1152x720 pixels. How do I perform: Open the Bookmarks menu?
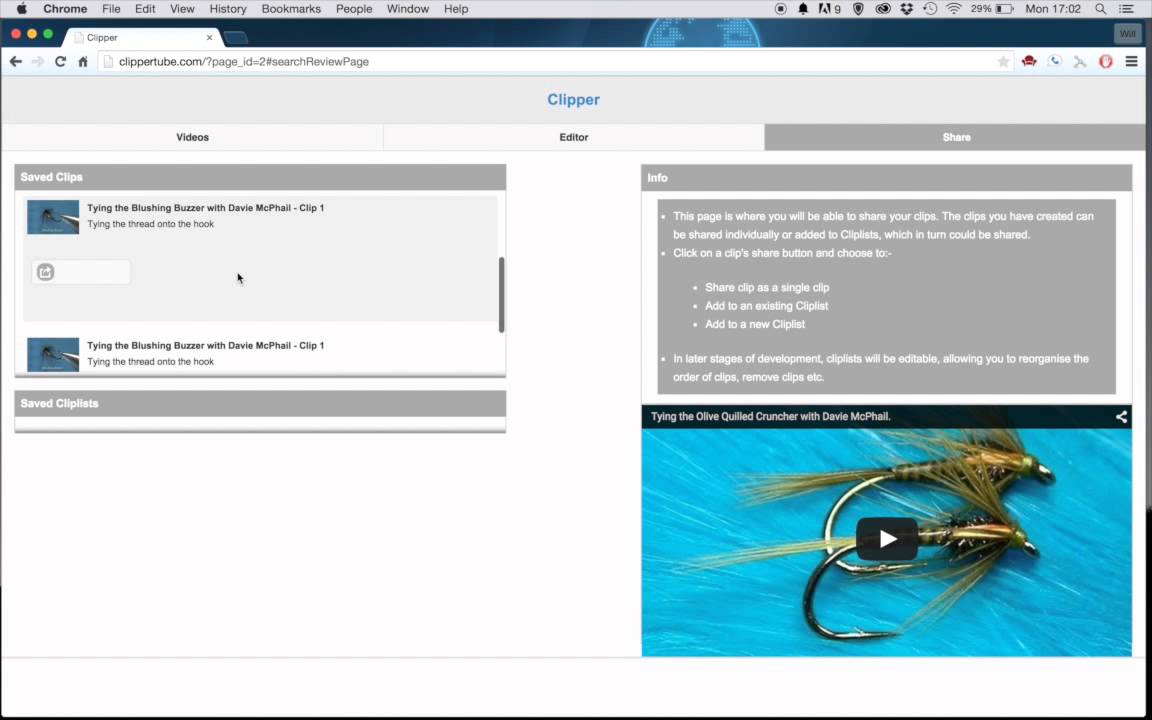click(291, 9)
